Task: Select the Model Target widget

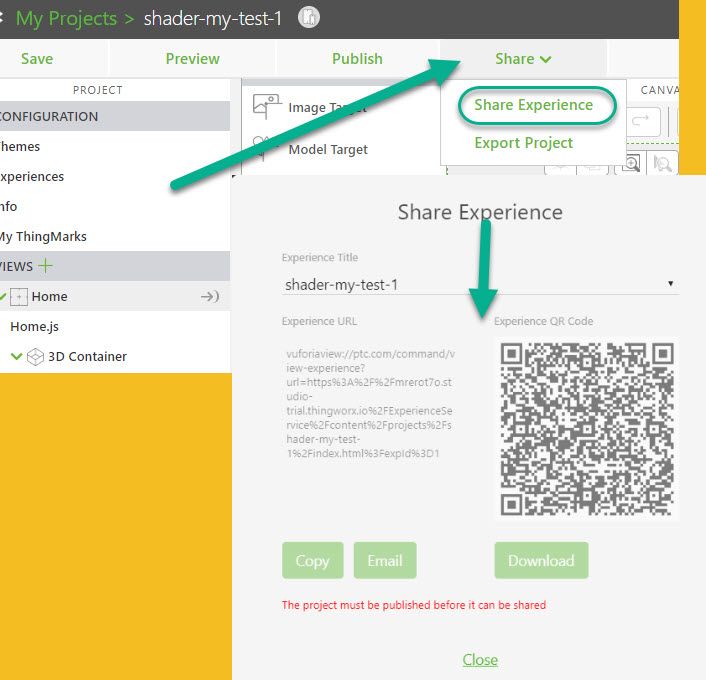Action: (328, 149)
